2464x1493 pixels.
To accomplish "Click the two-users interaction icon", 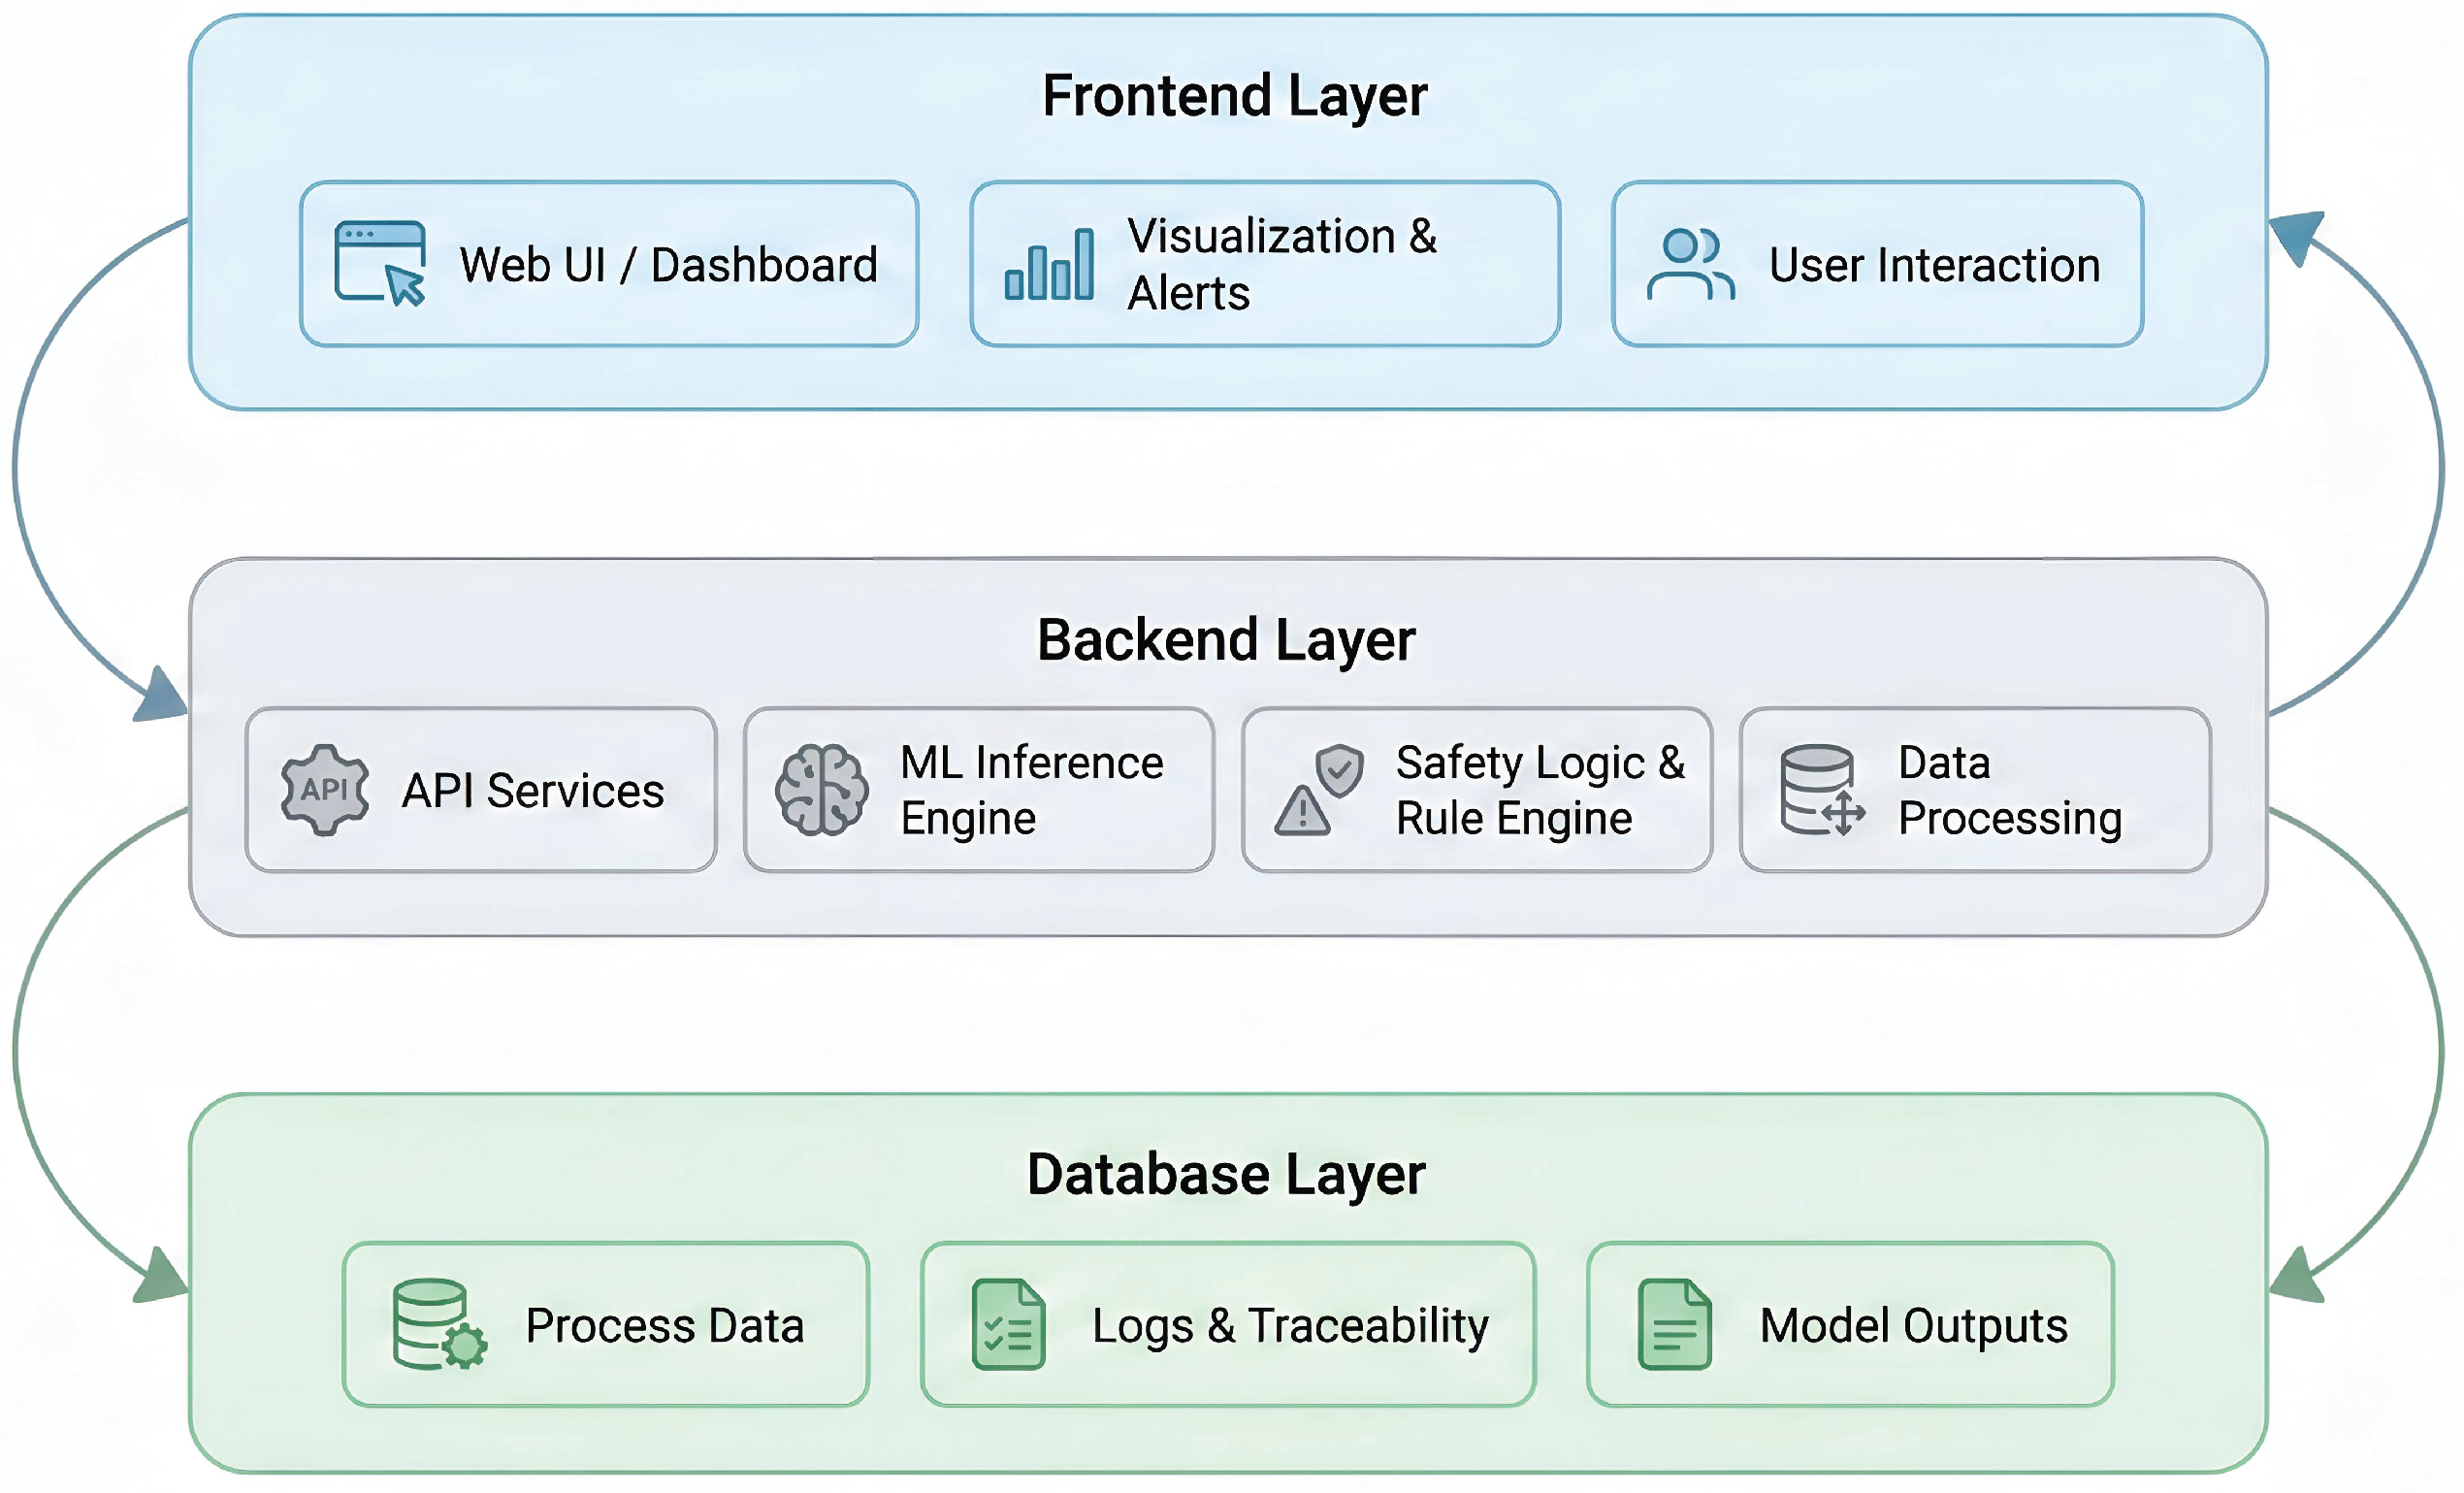I will pyautogui.click(x=1690, y=264).
